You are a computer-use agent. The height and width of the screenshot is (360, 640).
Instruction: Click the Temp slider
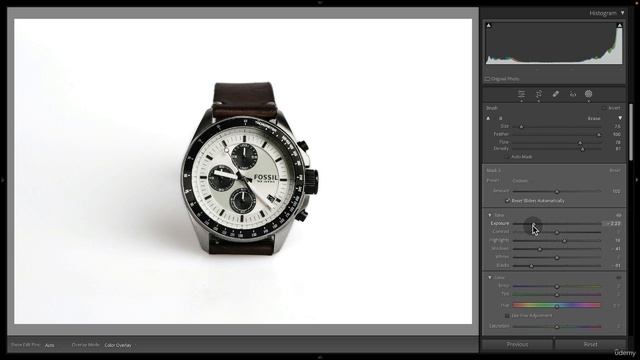556,286
